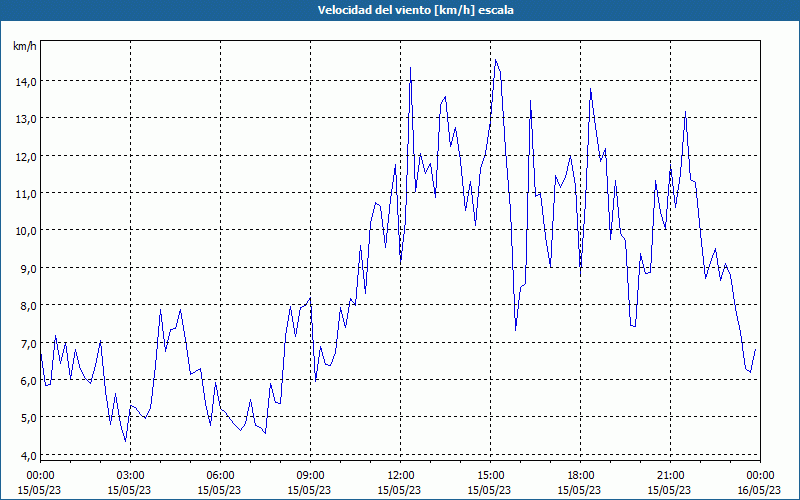Click the '12:00' time label
The image size is (800, 500).
400,476
